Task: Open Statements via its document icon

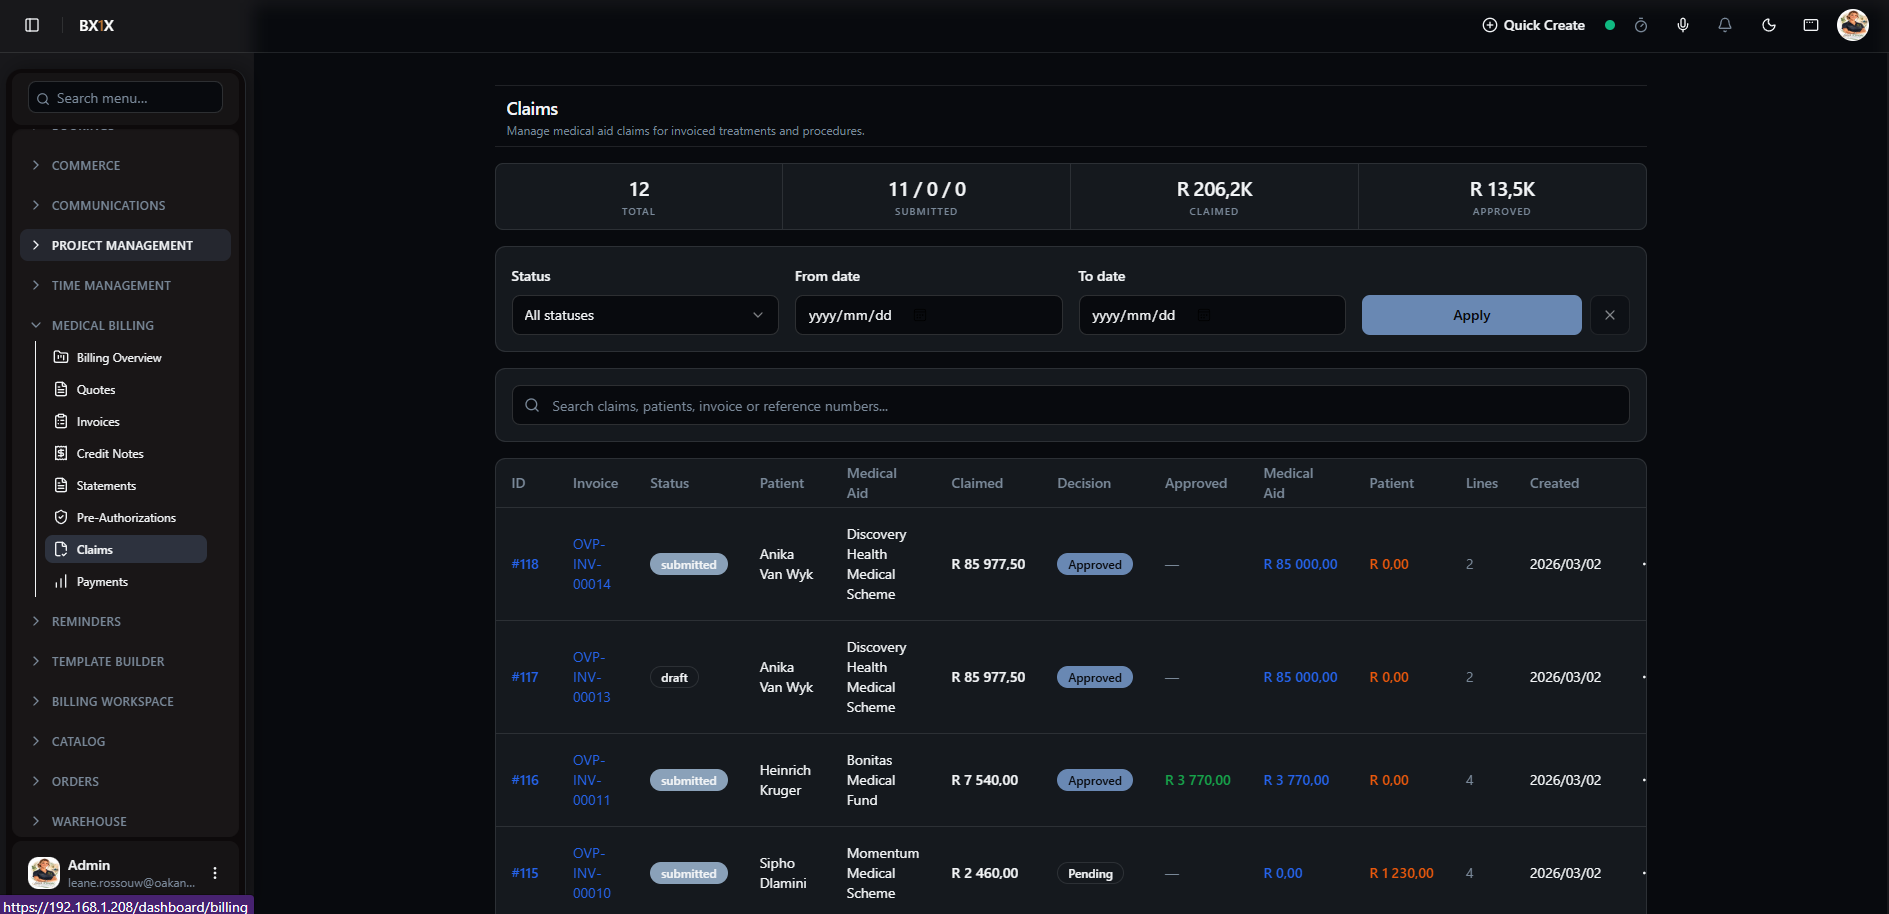Action: coord(61,485)
